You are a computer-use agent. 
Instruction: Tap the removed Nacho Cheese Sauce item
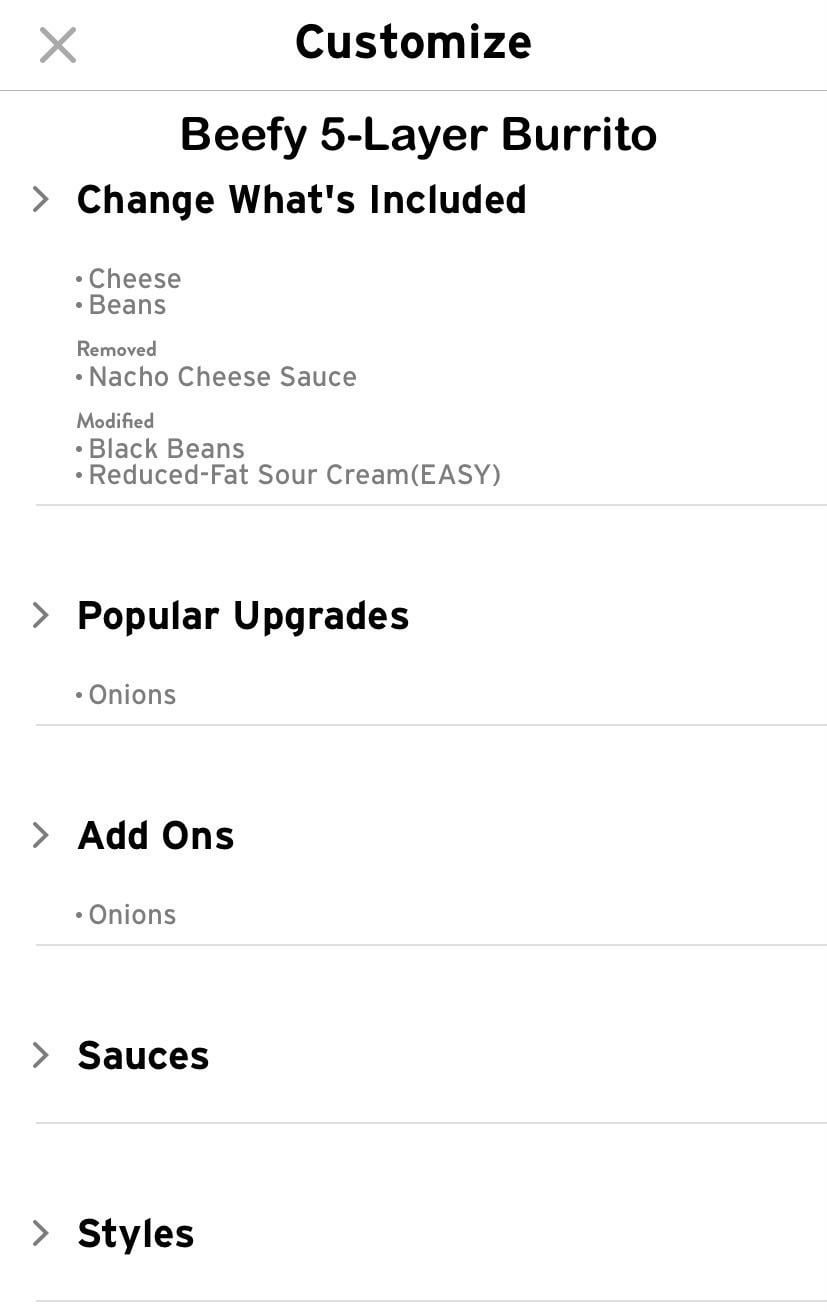click(x=222, y=377)
